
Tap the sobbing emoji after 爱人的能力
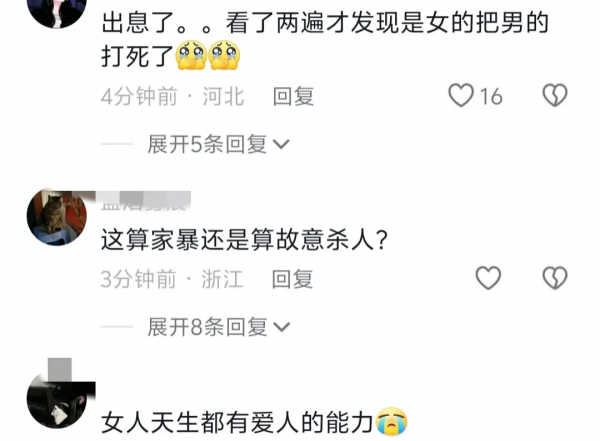coord(392,421)
